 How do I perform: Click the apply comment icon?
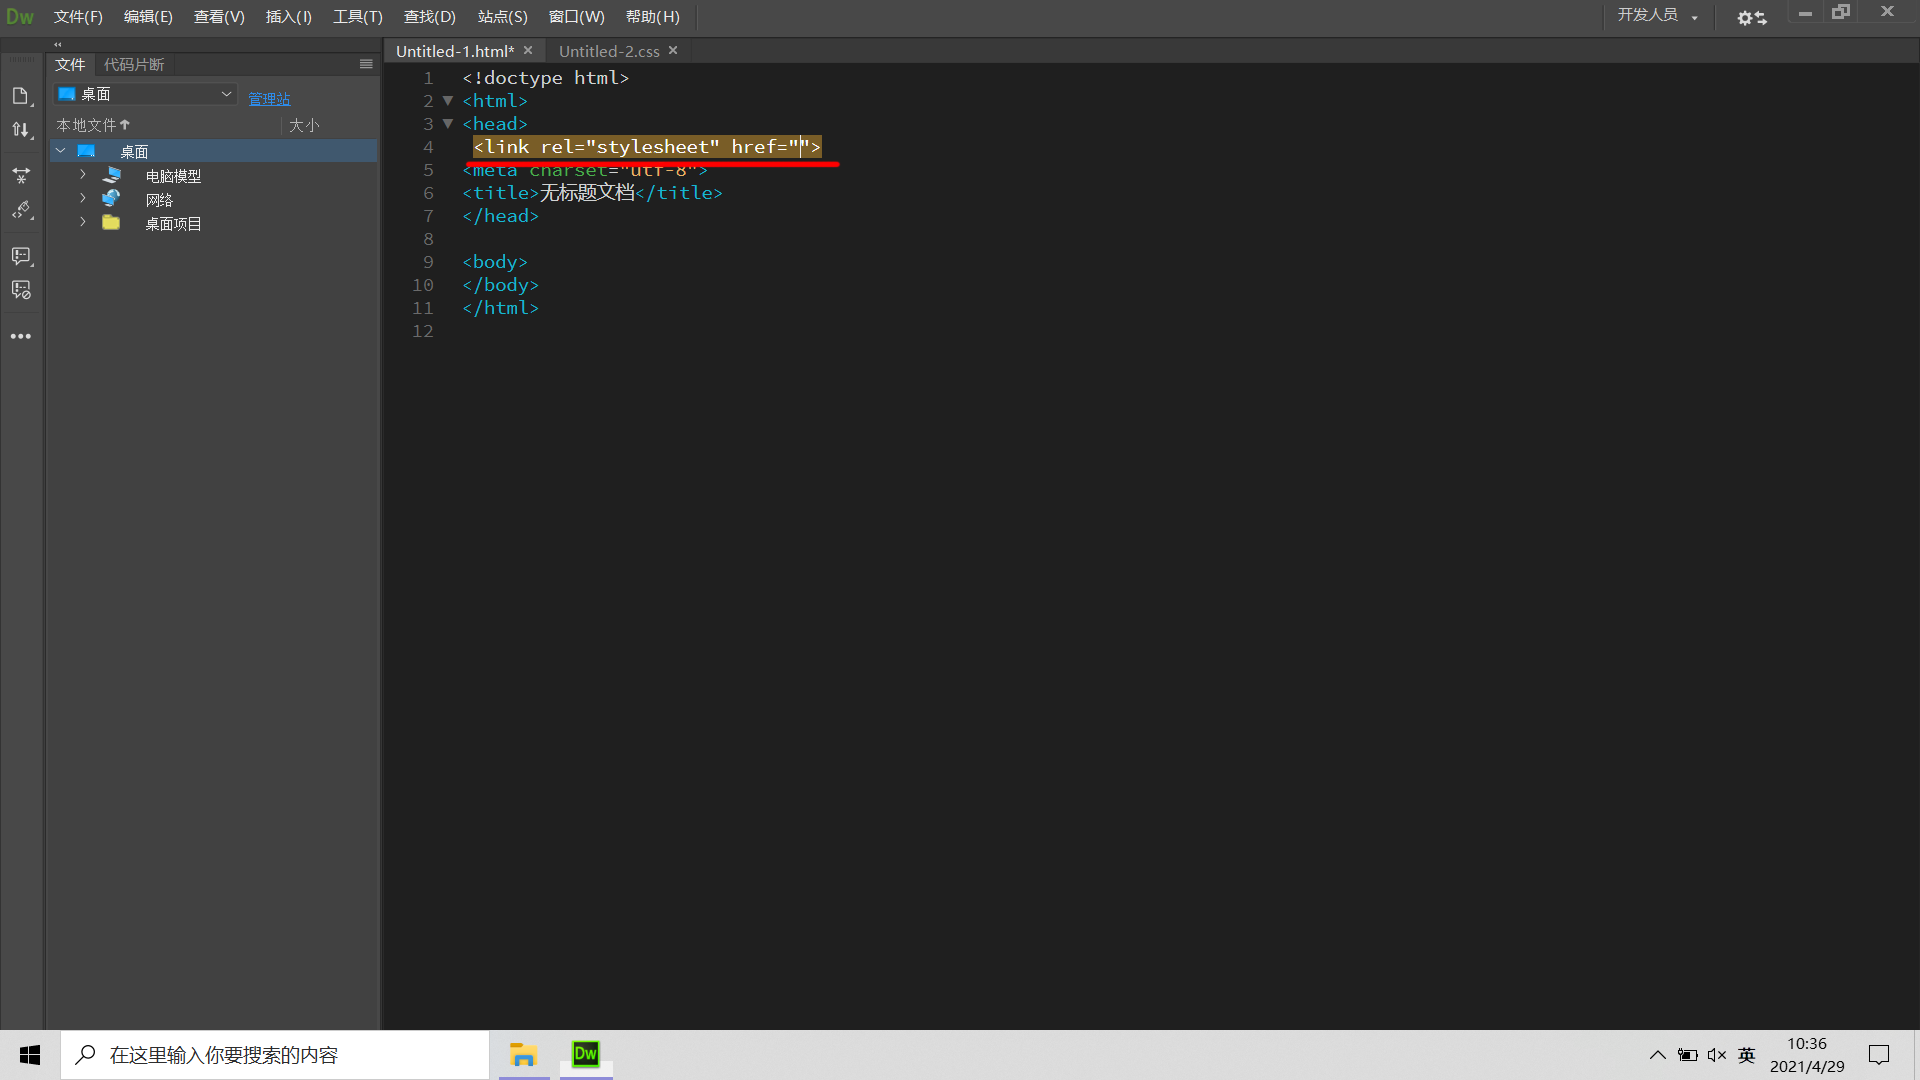click(x=21, y=257)
